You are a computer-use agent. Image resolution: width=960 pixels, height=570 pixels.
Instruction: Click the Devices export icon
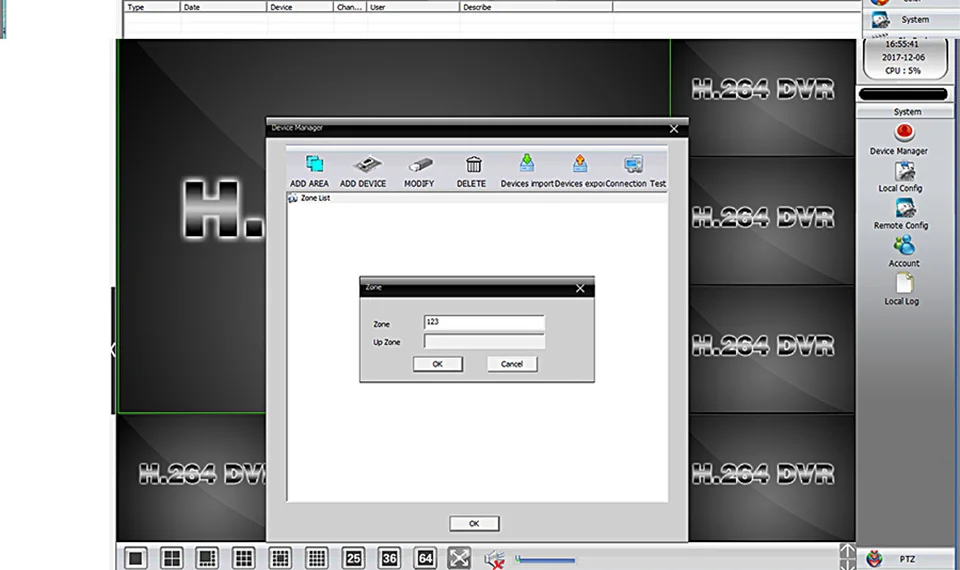pyautogui.click(x=580, y=163)
